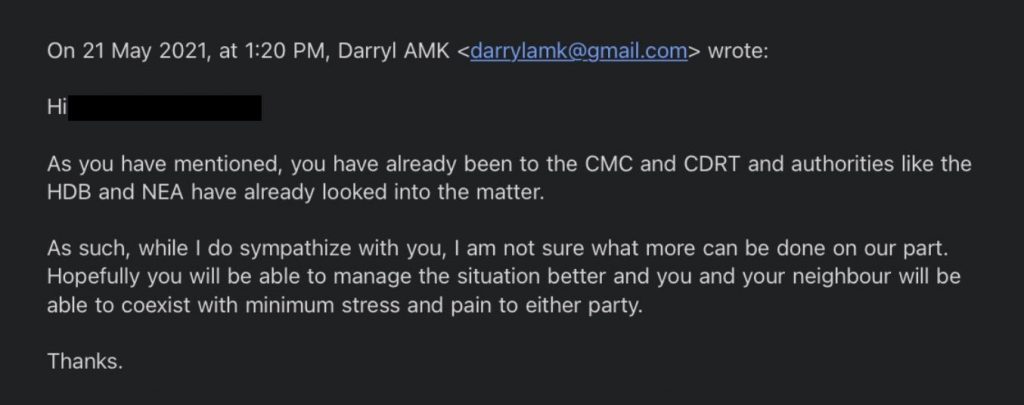Image resolution: width=1024 pixels, height=405 pixels.
Task: Click the sender name Darryl AMK
Action: (394, 52)
